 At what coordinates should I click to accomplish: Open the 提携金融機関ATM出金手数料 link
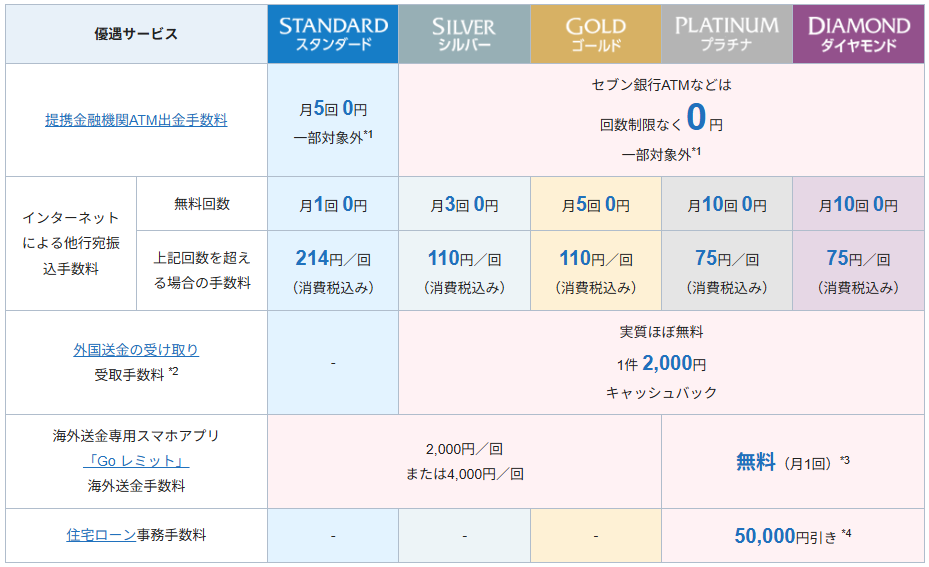(x=136, y=120)
